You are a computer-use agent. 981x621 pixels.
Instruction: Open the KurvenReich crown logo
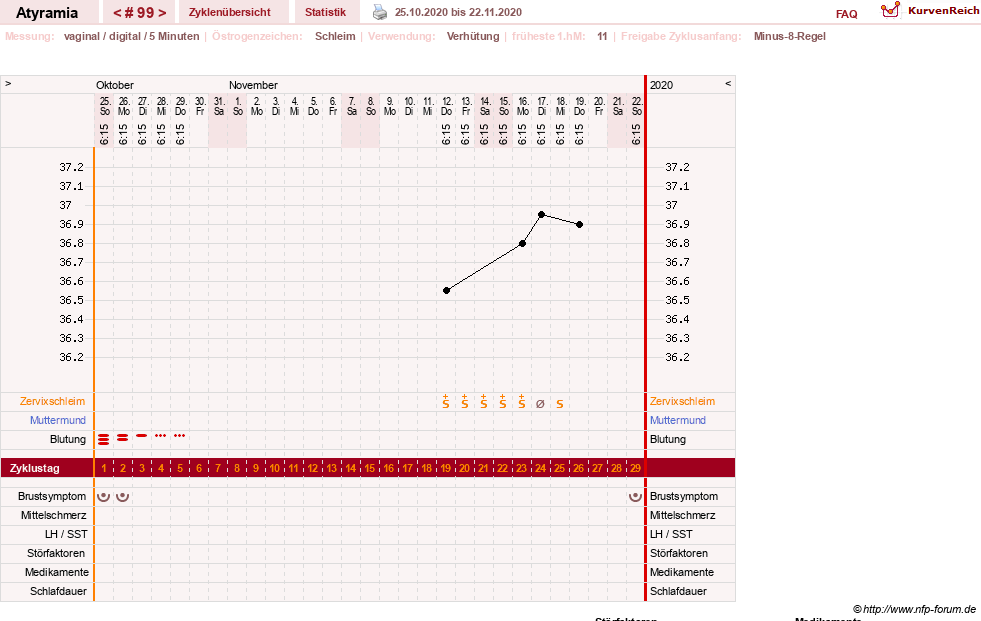click(x=890, y=10)
